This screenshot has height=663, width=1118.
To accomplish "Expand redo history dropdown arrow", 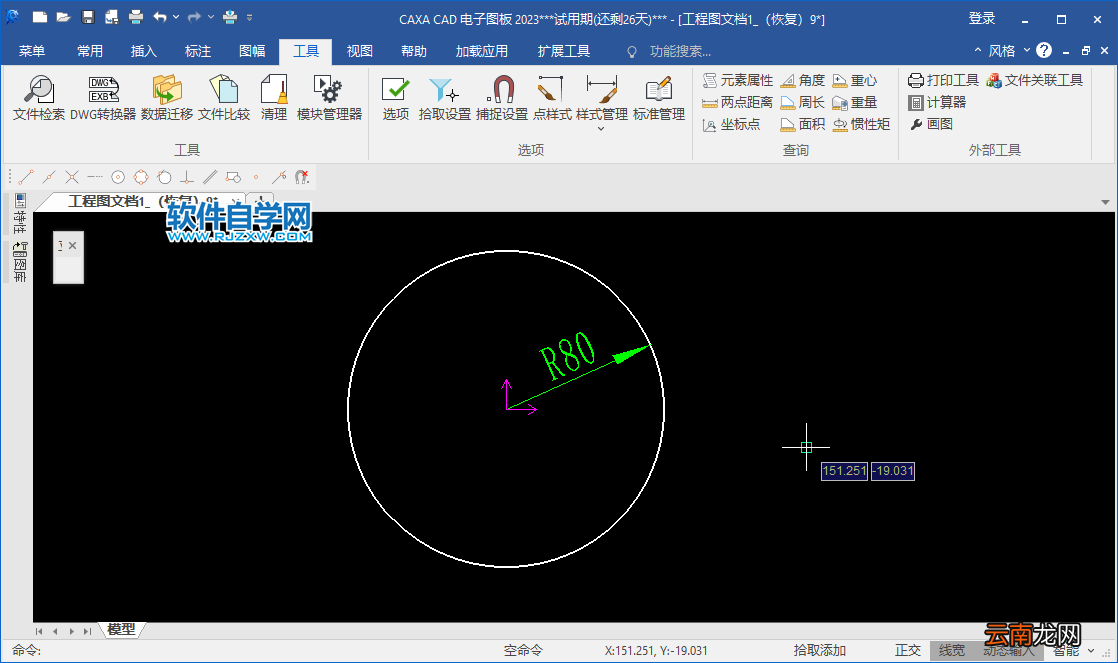I will click(210, 17).
